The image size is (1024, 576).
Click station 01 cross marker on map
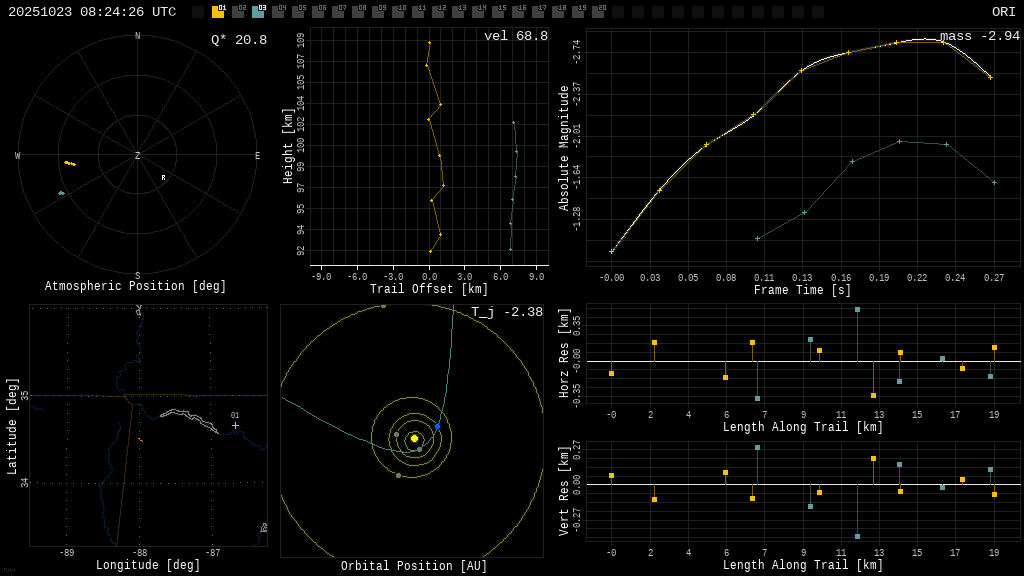236,426
